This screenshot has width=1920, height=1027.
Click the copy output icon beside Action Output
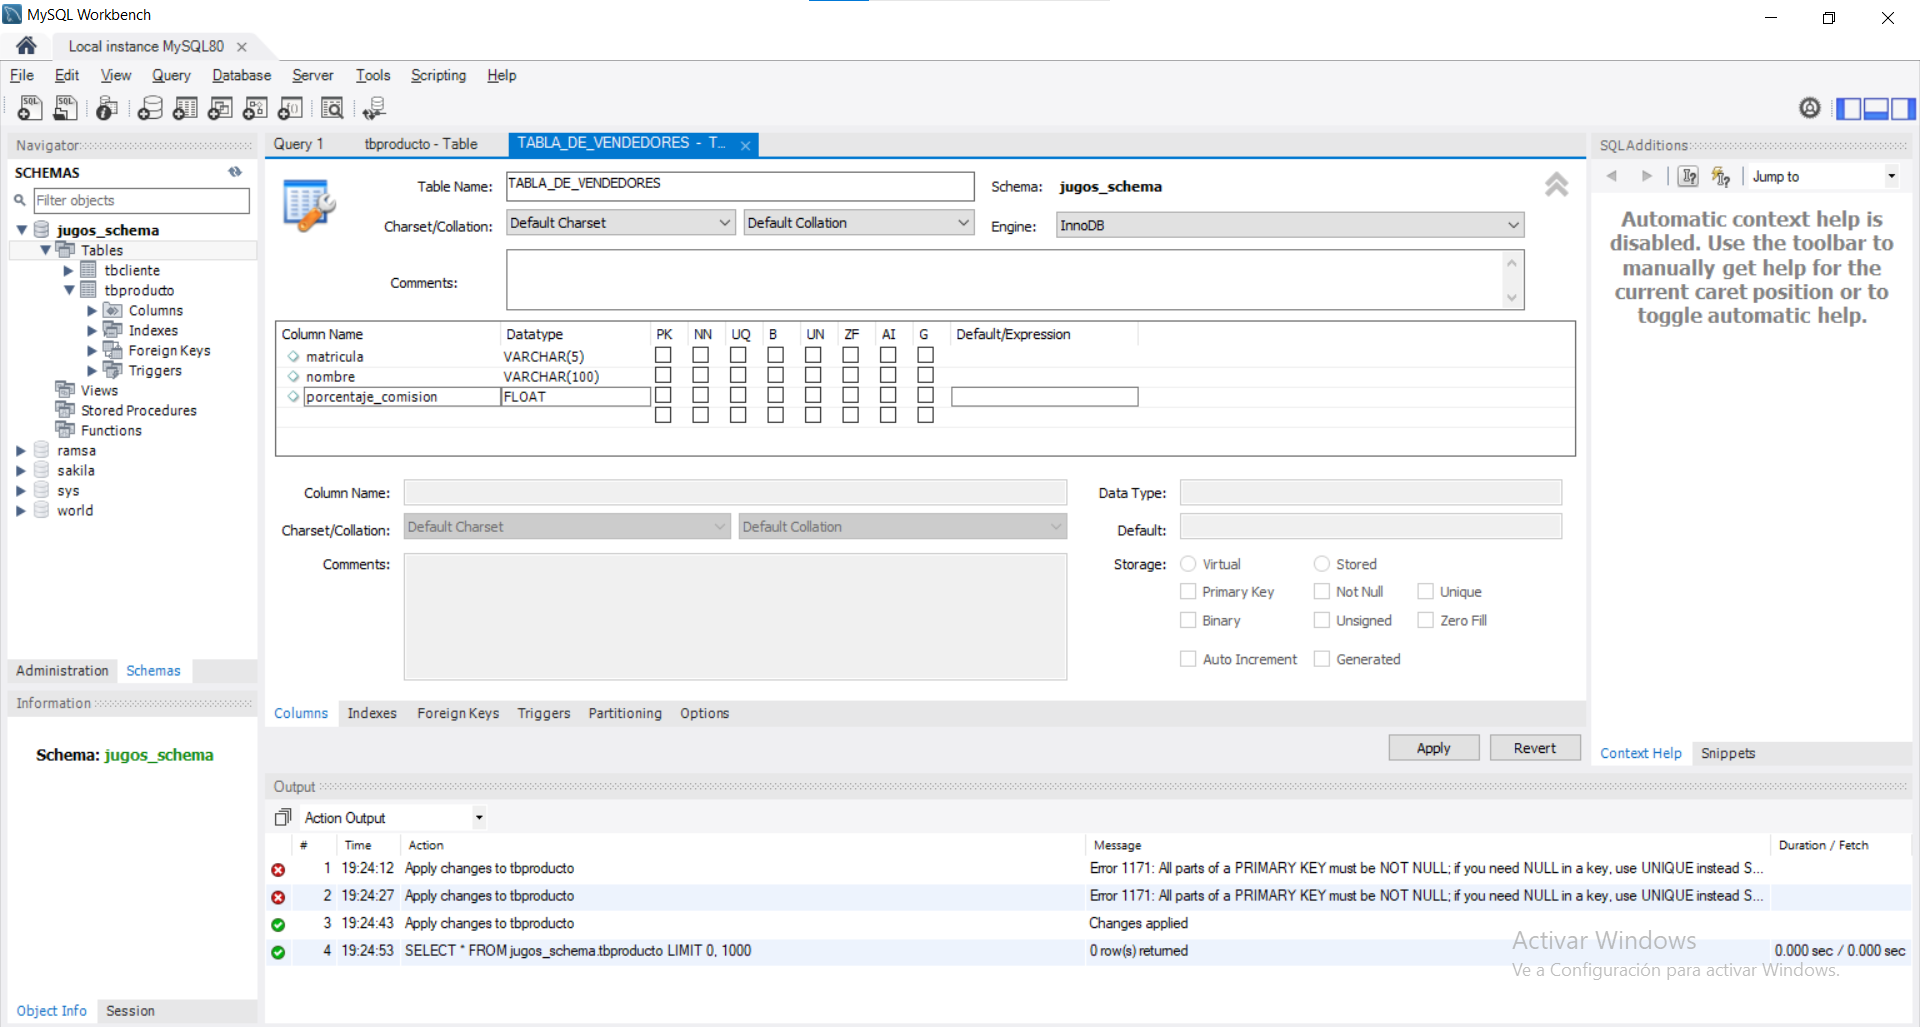click(x=283, y=817)
